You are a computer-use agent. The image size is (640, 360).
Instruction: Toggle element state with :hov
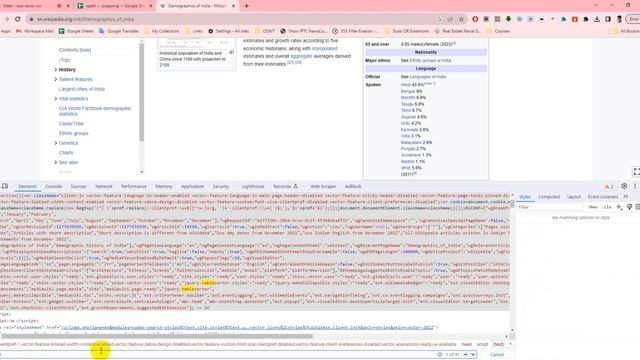click(593, 207)
